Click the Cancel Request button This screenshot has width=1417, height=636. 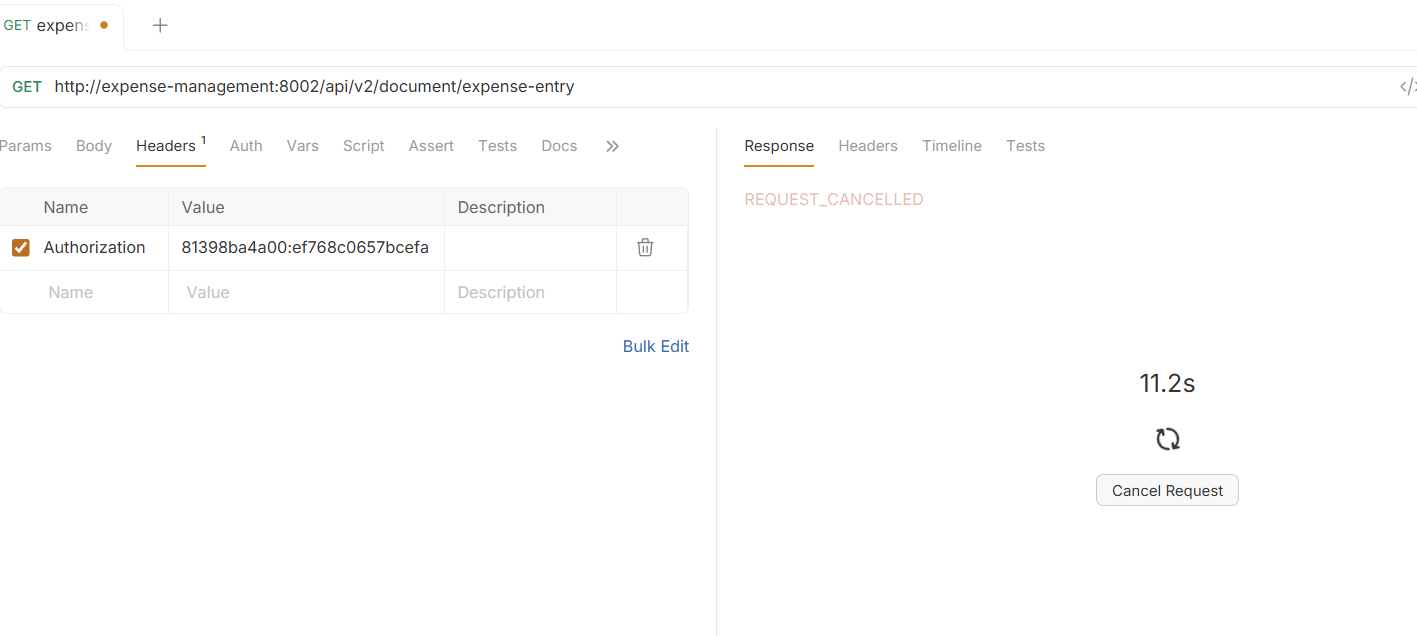1167,490
